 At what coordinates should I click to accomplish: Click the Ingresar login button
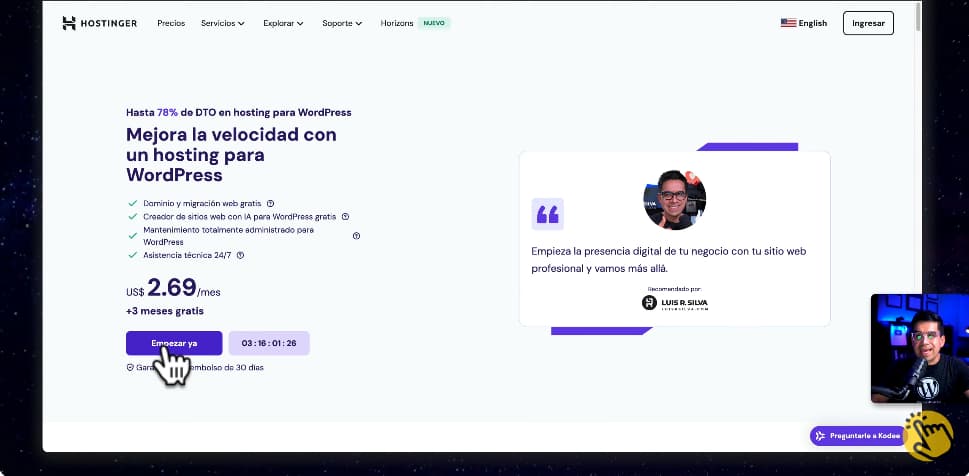(868, 23)
